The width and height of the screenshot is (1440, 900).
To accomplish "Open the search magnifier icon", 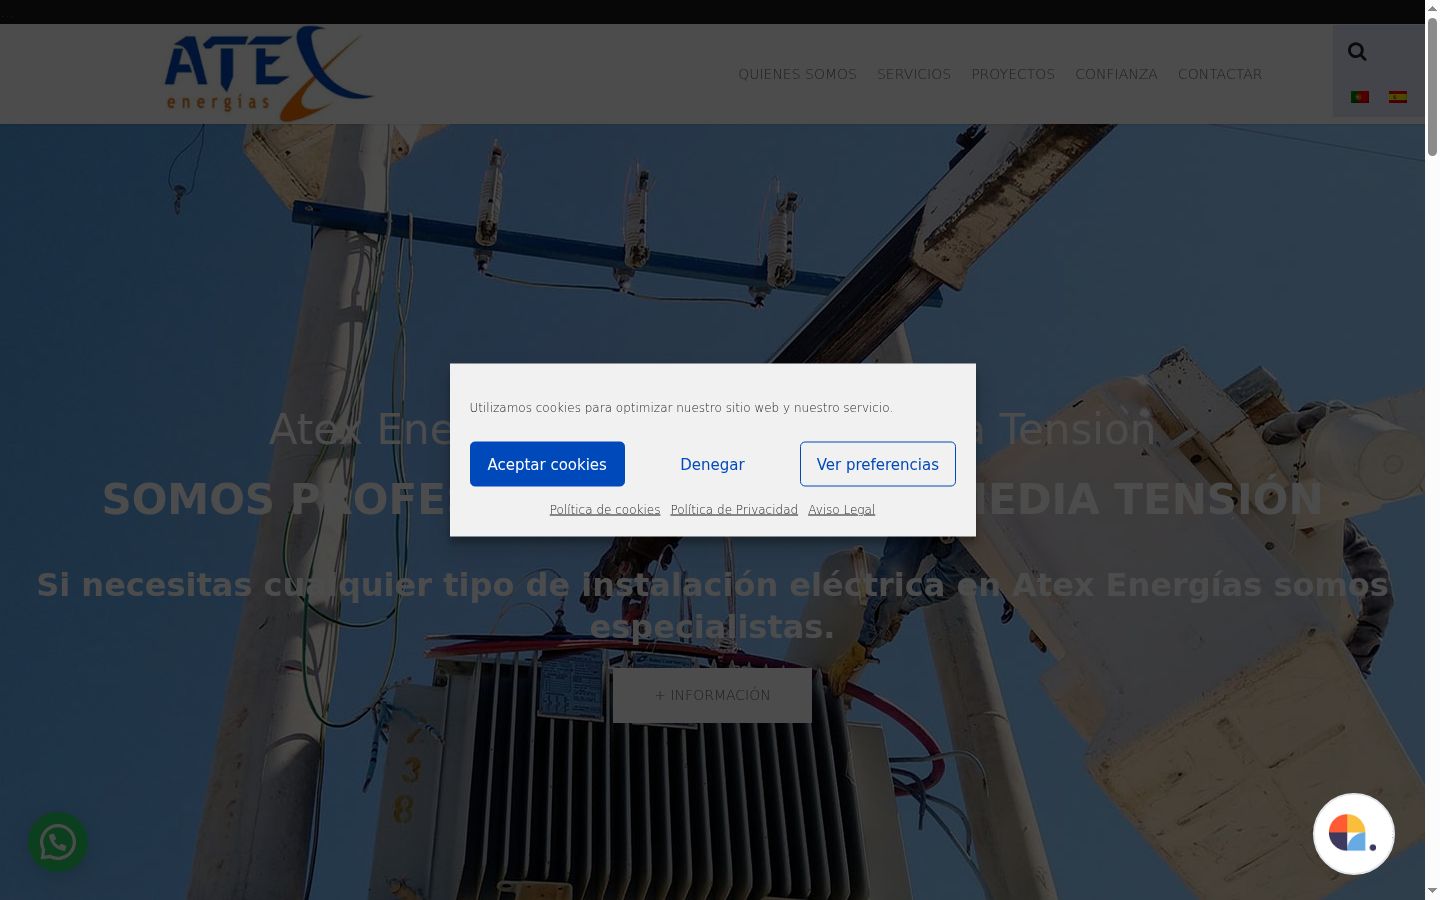I will pos(1357,52).
